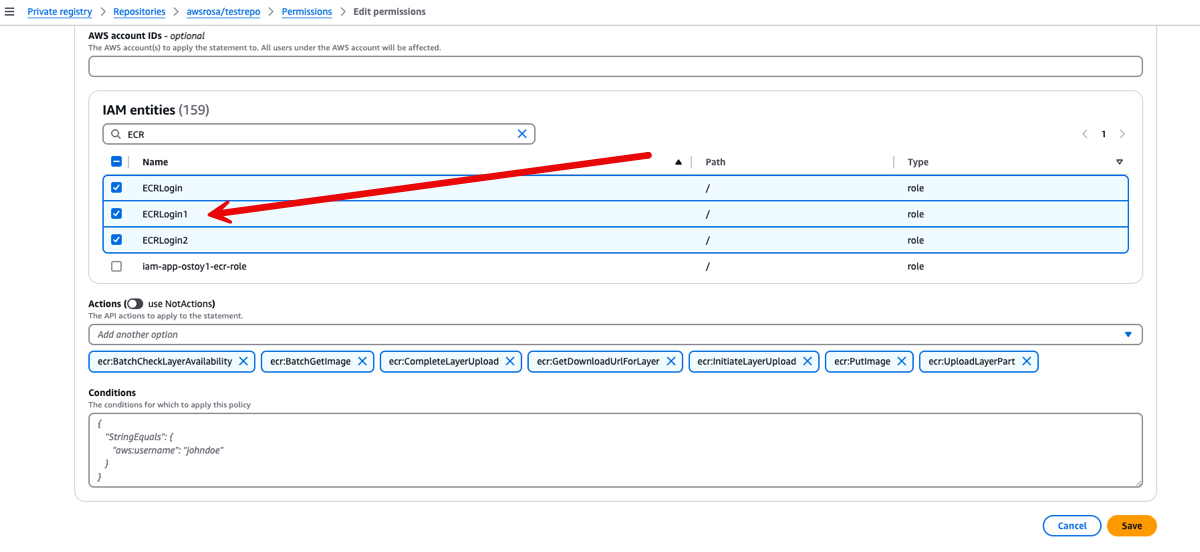This screenshot has height=552, width=1200.
Task: Click into the IAM entities search box
Action: 319,134
